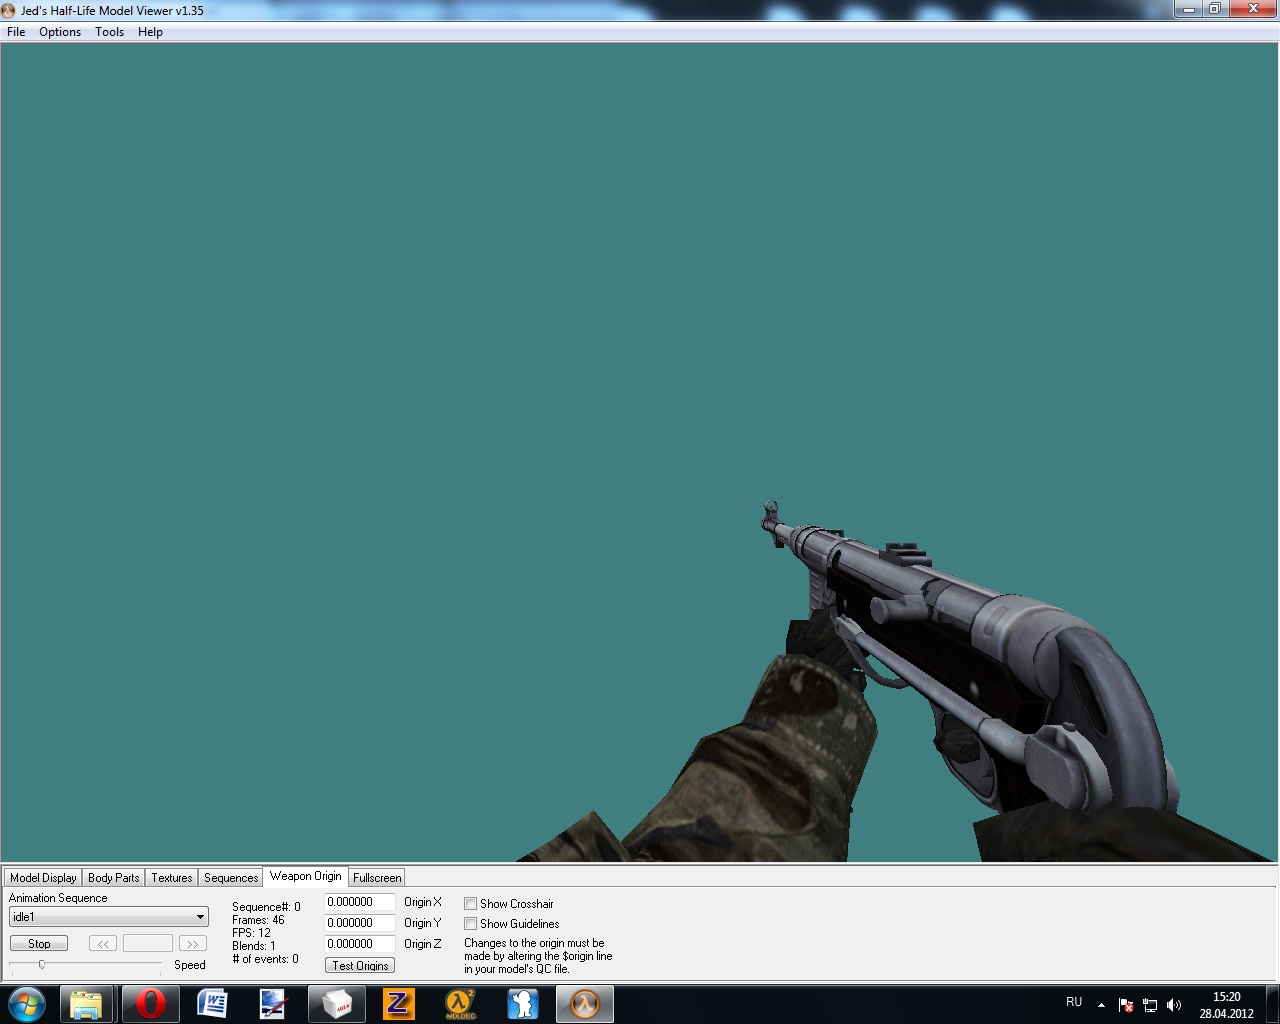
Task: Step to the next frame with >>
Action: (192, 944)
